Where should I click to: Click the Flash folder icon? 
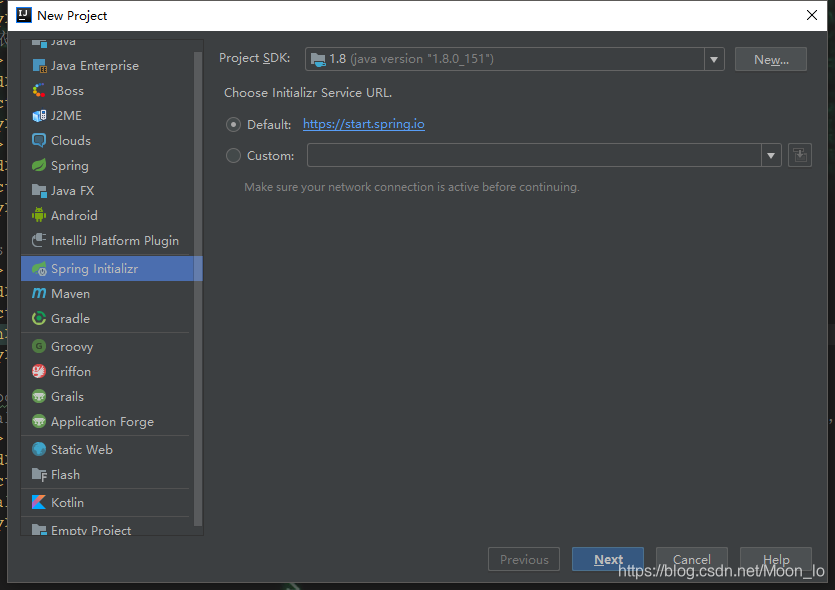(39, 474)
